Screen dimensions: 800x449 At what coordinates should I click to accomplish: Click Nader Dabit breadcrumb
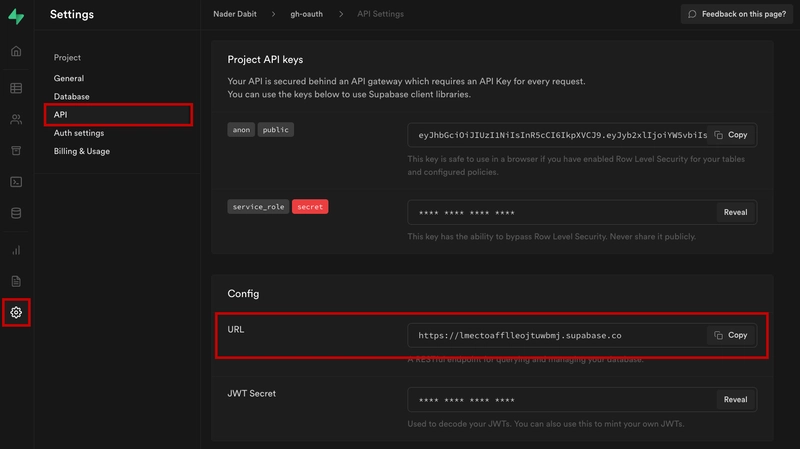click(x=235, y=14)
